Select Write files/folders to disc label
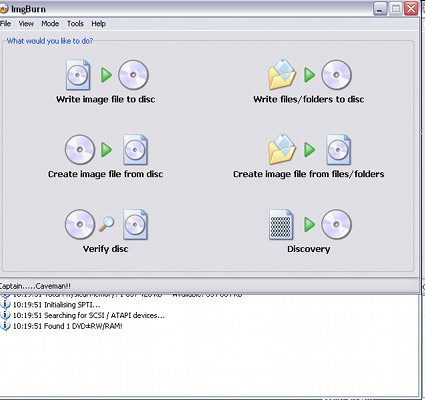Image resolution: width=425 pixels, height=400 pixels. point(309,99)
